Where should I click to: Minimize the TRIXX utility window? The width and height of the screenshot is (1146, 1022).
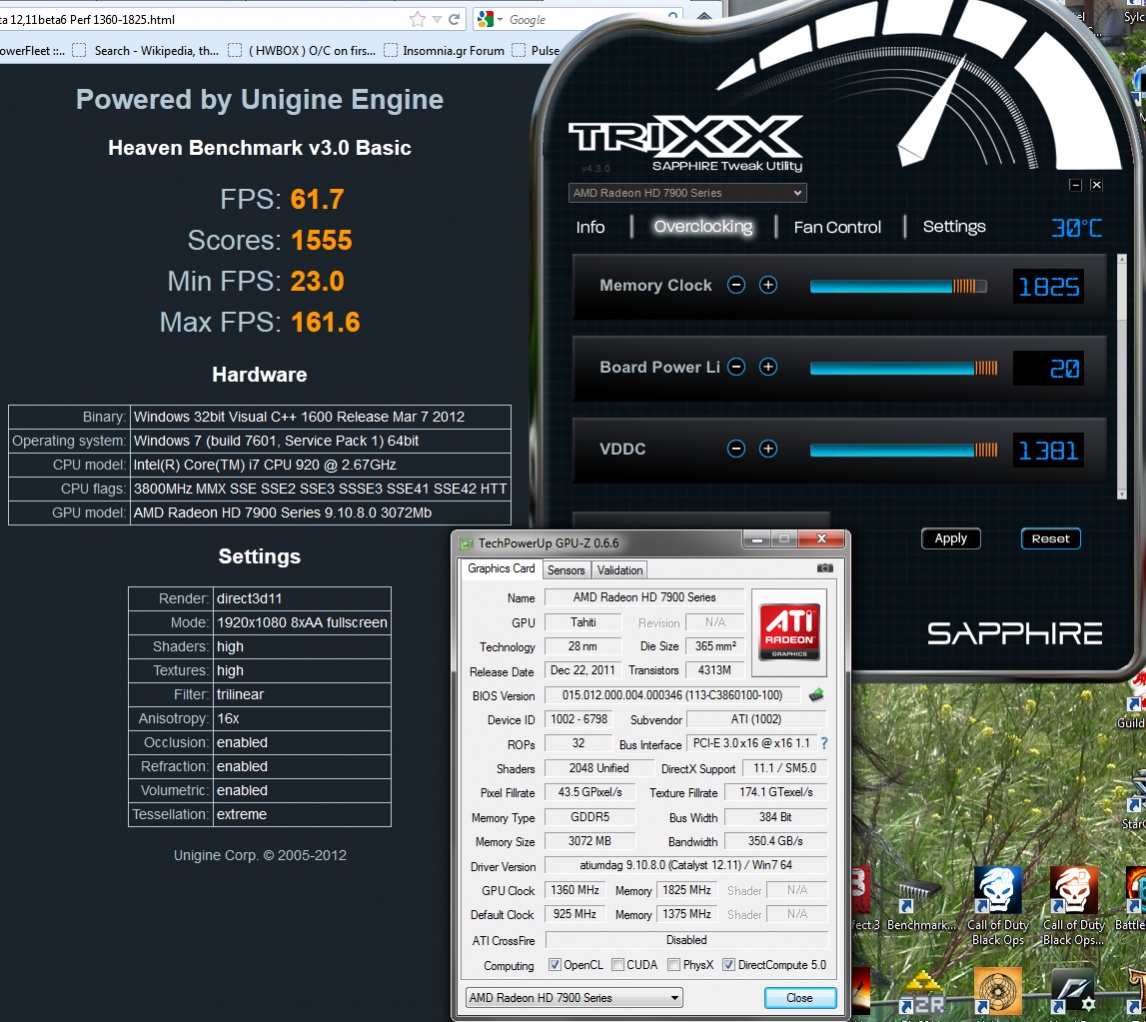coord(1075,185)
